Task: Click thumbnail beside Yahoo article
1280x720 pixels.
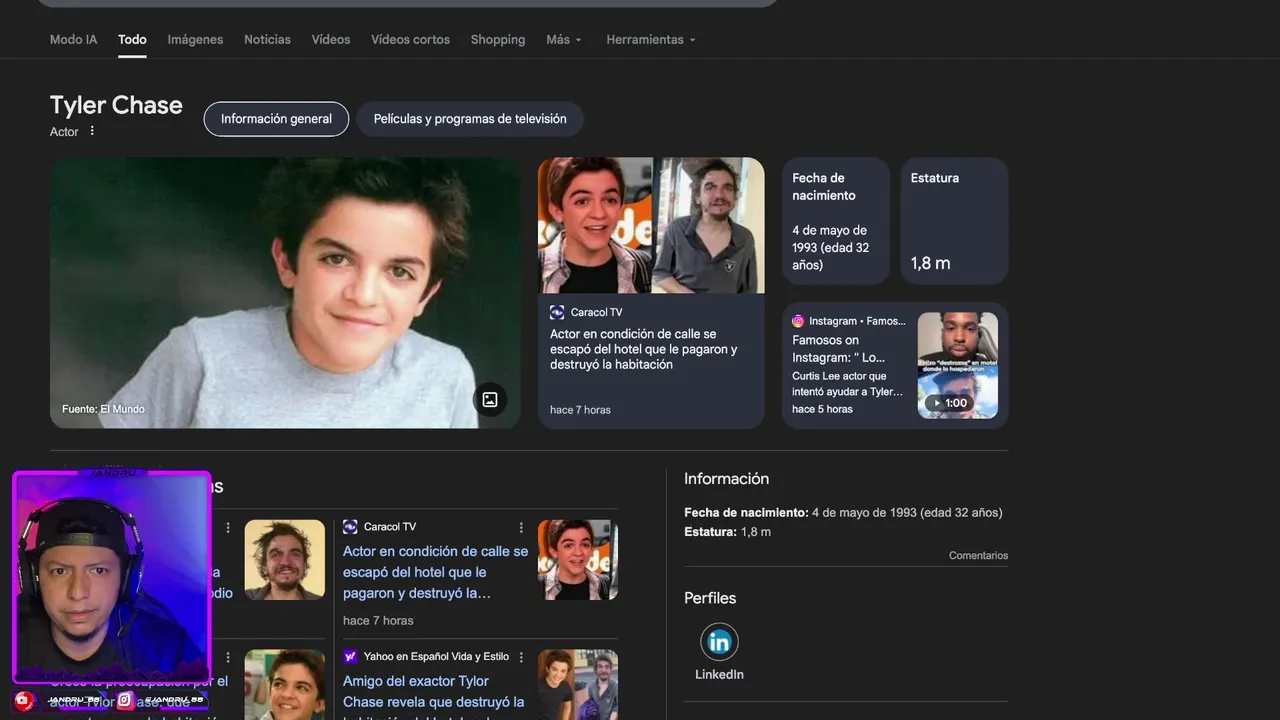Action: (578, 685)
